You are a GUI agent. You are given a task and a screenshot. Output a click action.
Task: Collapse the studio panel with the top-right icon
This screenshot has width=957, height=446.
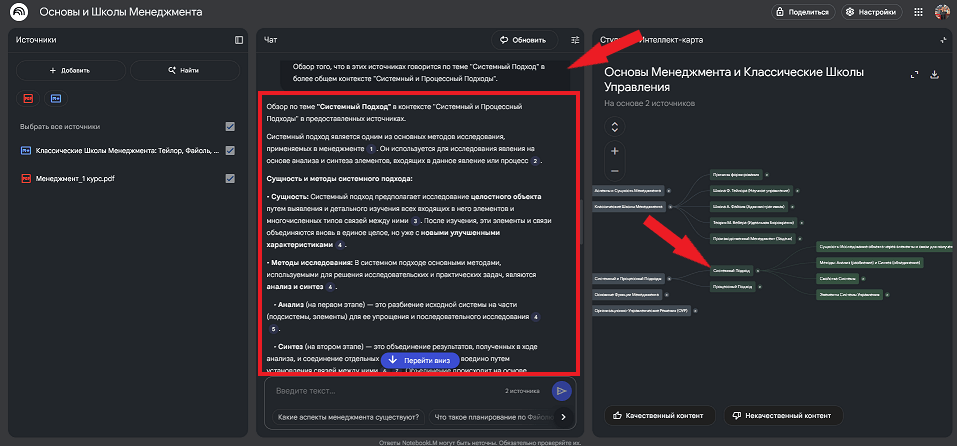[942, 40]
